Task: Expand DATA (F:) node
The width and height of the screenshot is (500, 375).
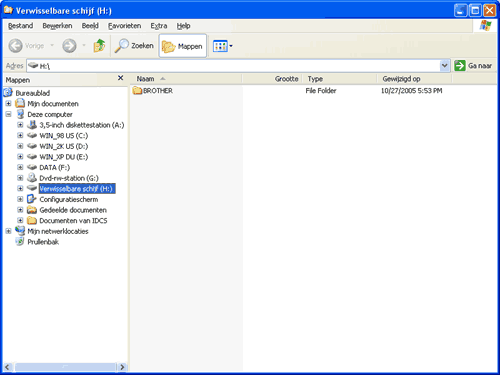Action: [20, 167]
